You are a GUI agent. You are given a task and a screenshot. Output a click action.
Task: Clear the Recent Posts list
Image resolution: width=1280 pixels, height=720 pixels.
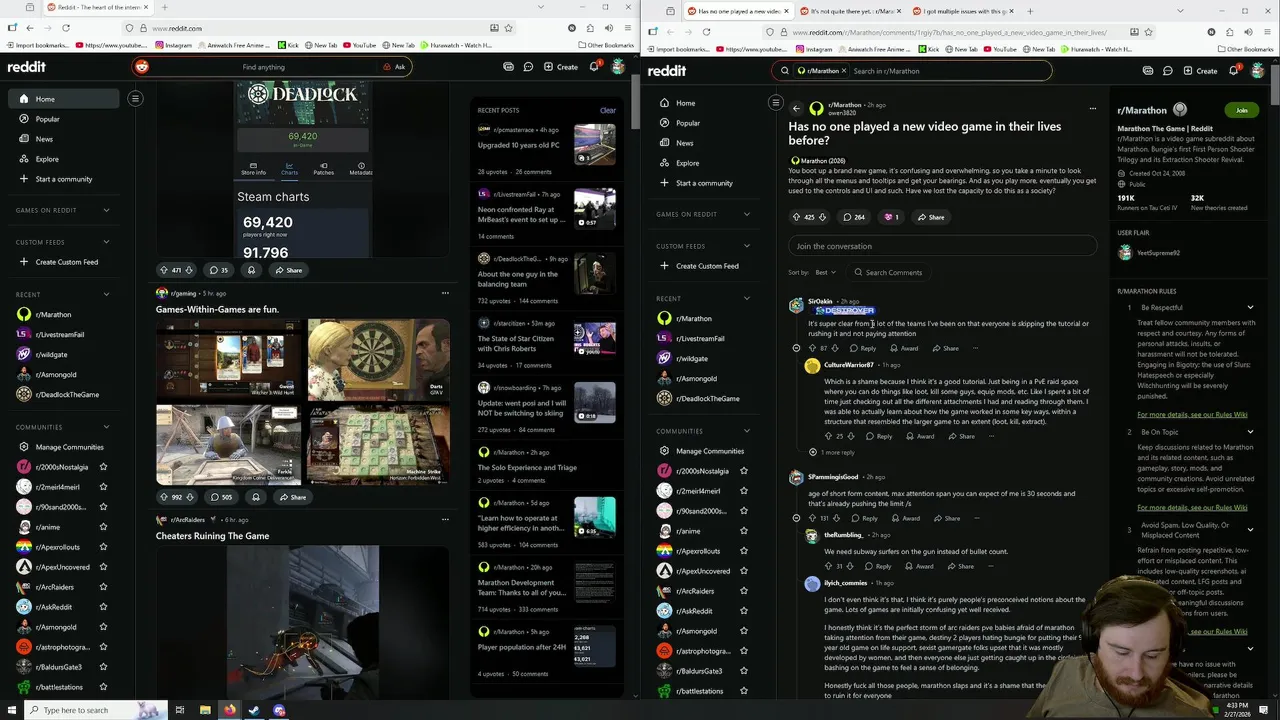607,110
